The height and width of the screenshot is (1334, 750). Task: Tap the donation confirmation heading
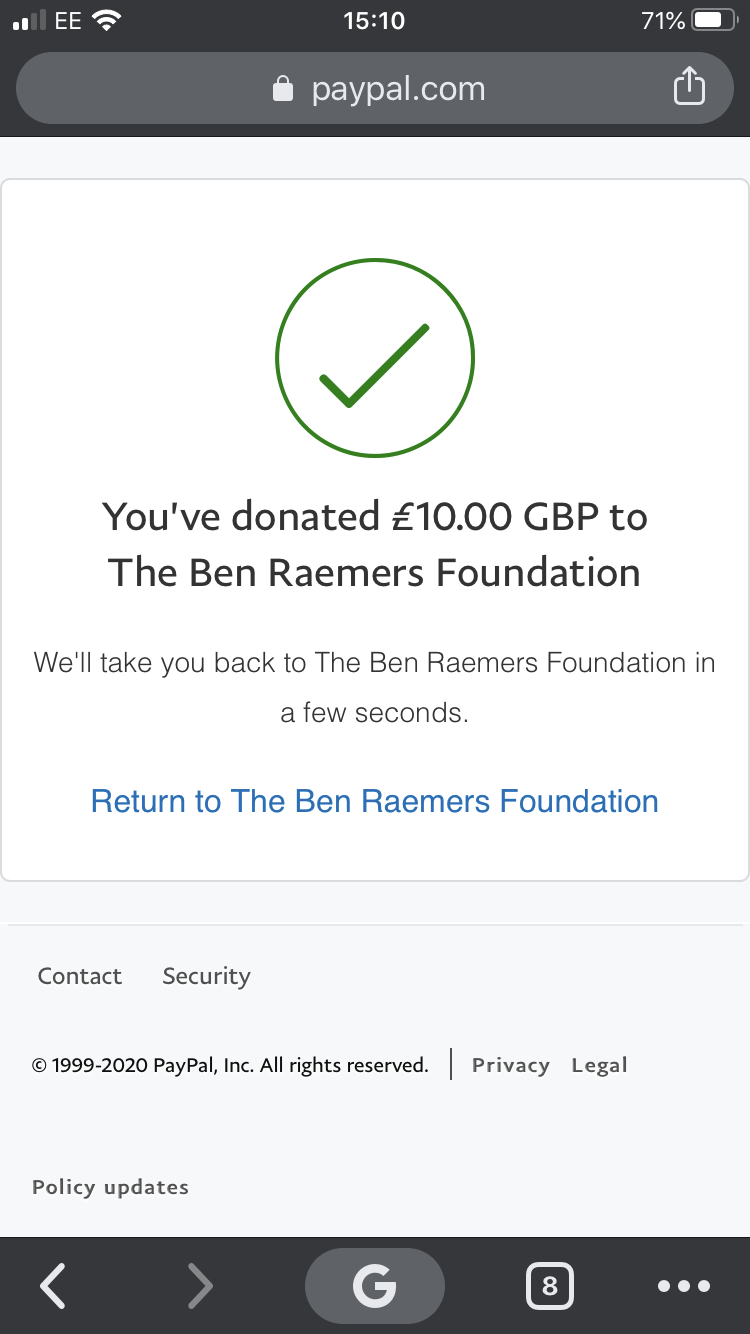coord(375,545)
